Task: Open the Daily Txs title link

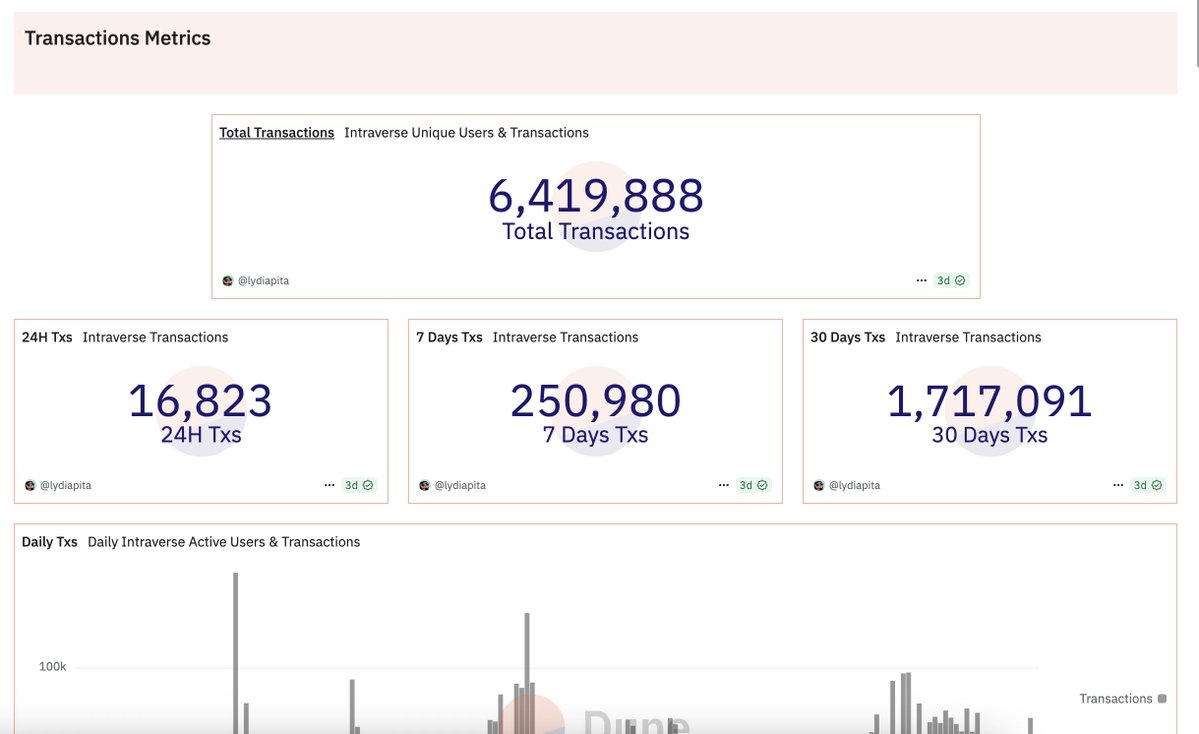Action: (49, 542)
